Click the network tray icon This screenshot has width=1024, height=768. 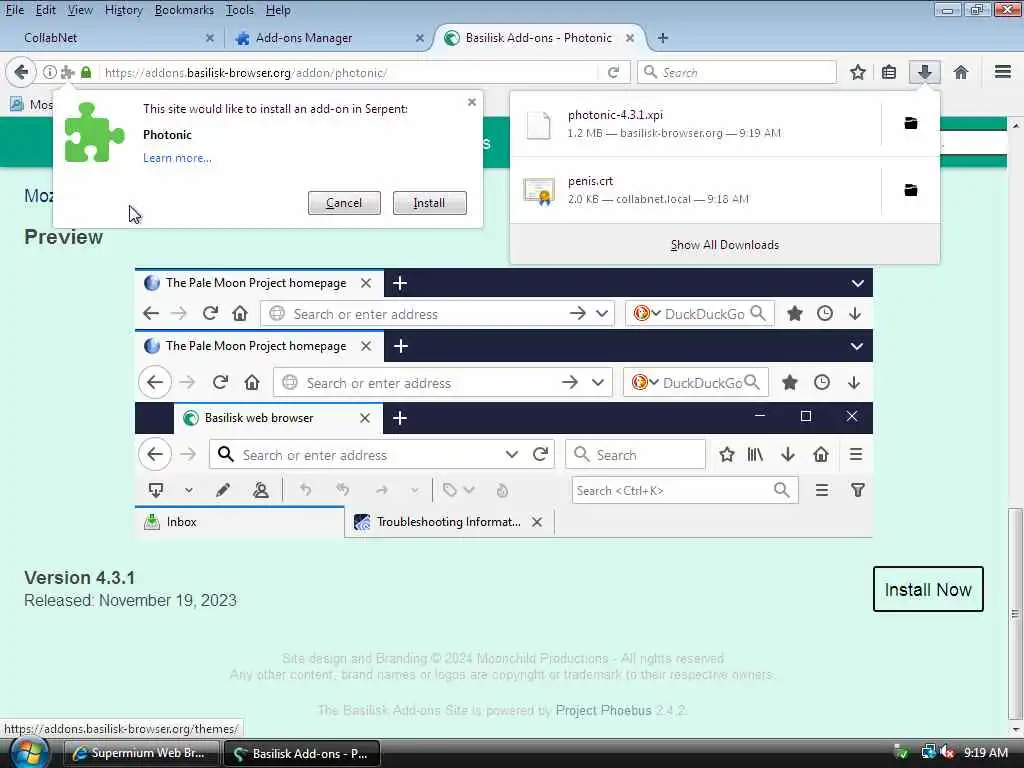[928, 753]
